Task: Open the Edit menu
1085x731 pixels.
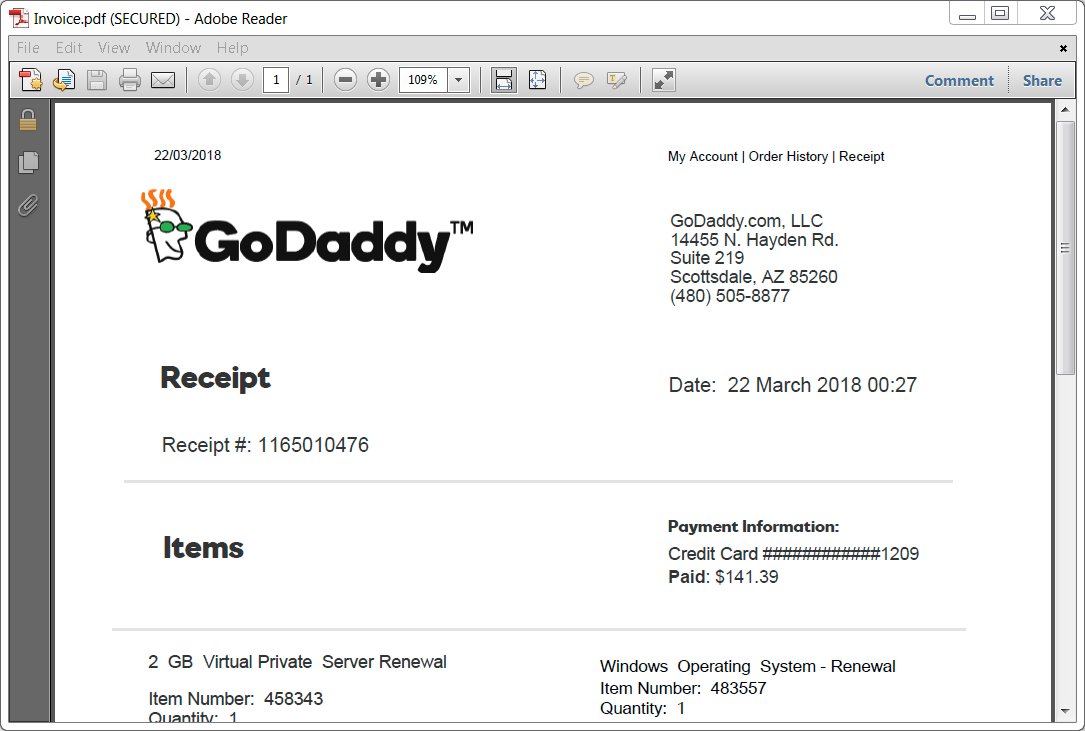Action: tap(69, 48)
